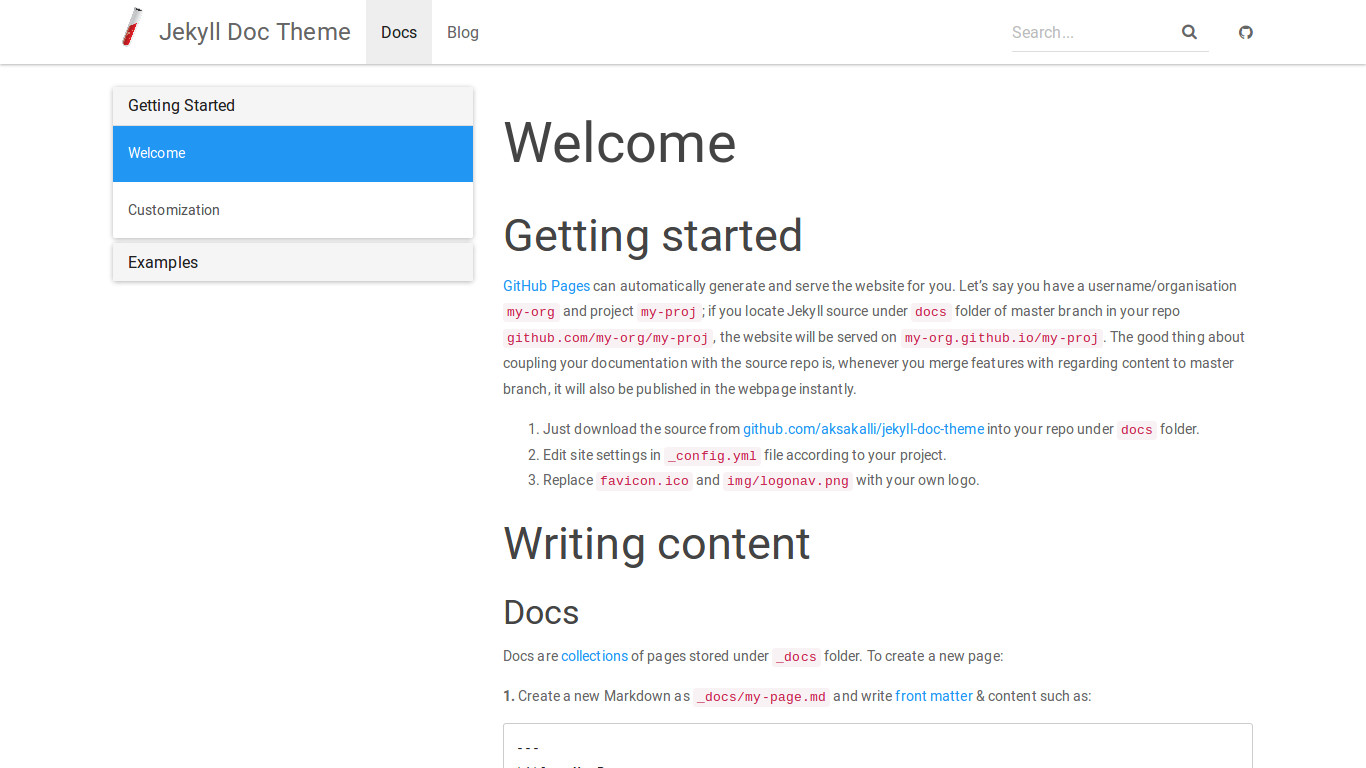
Task: Open the Blog navbar tab
Action: point(462,32)
